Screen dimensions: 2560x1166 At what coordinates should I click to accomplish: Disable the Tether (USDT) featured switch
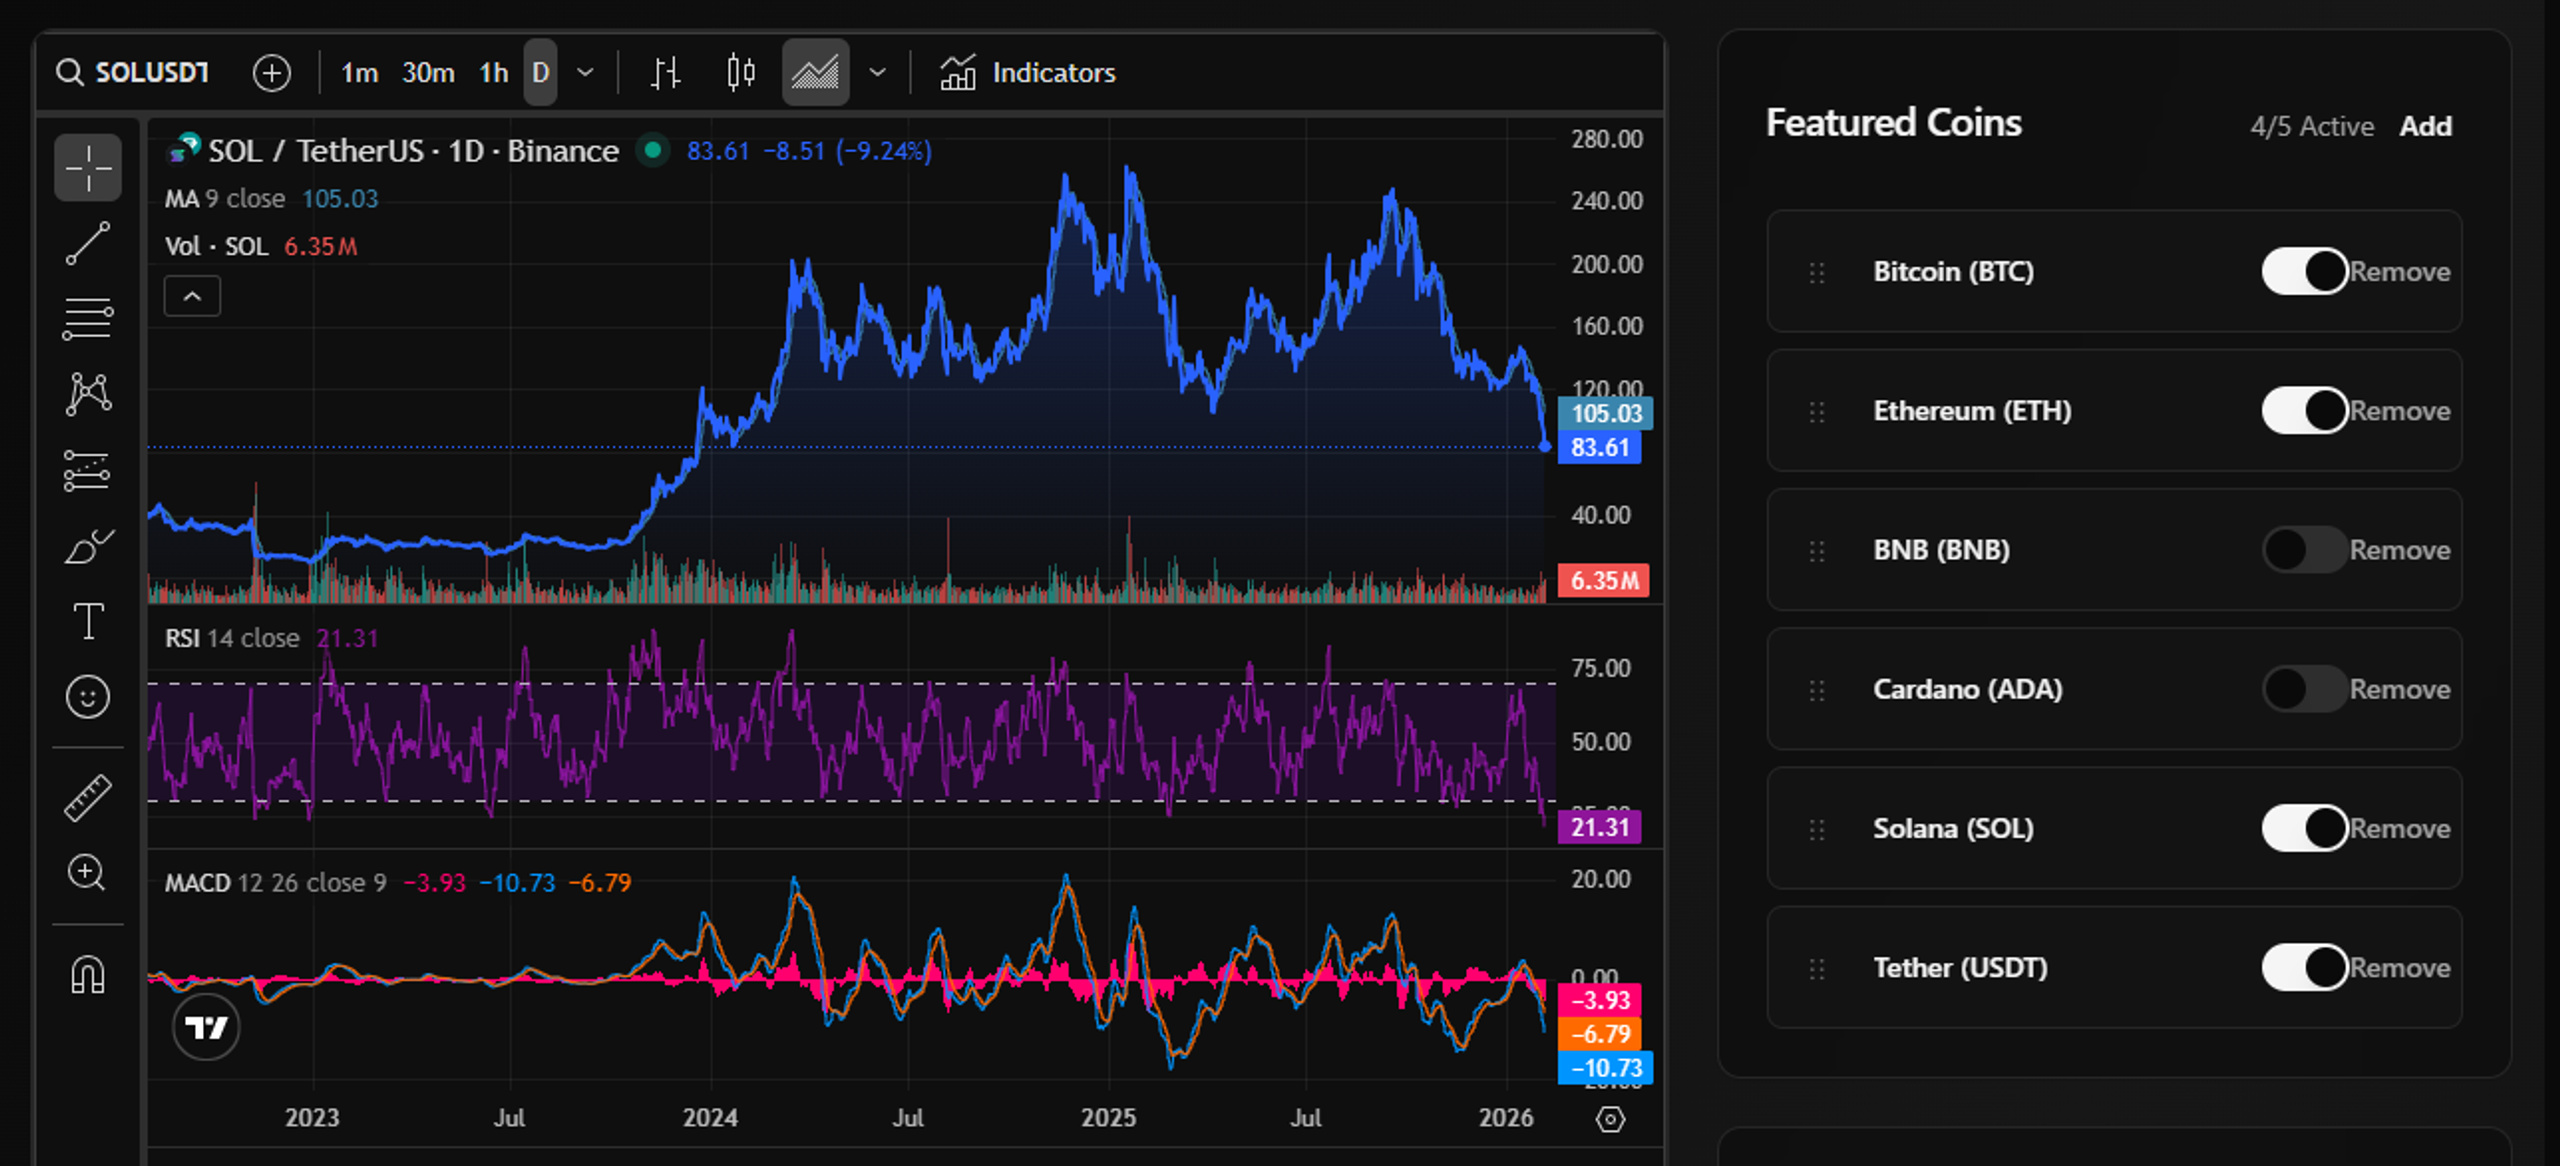click(2305, 967)
